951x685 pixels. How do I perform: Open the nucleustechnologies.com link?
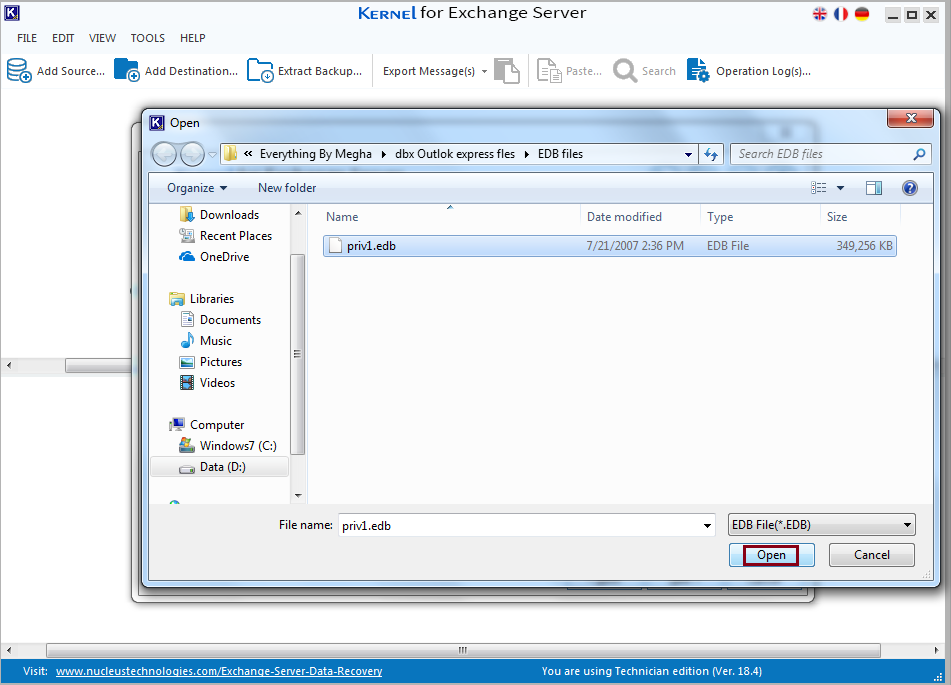[219, 671]
